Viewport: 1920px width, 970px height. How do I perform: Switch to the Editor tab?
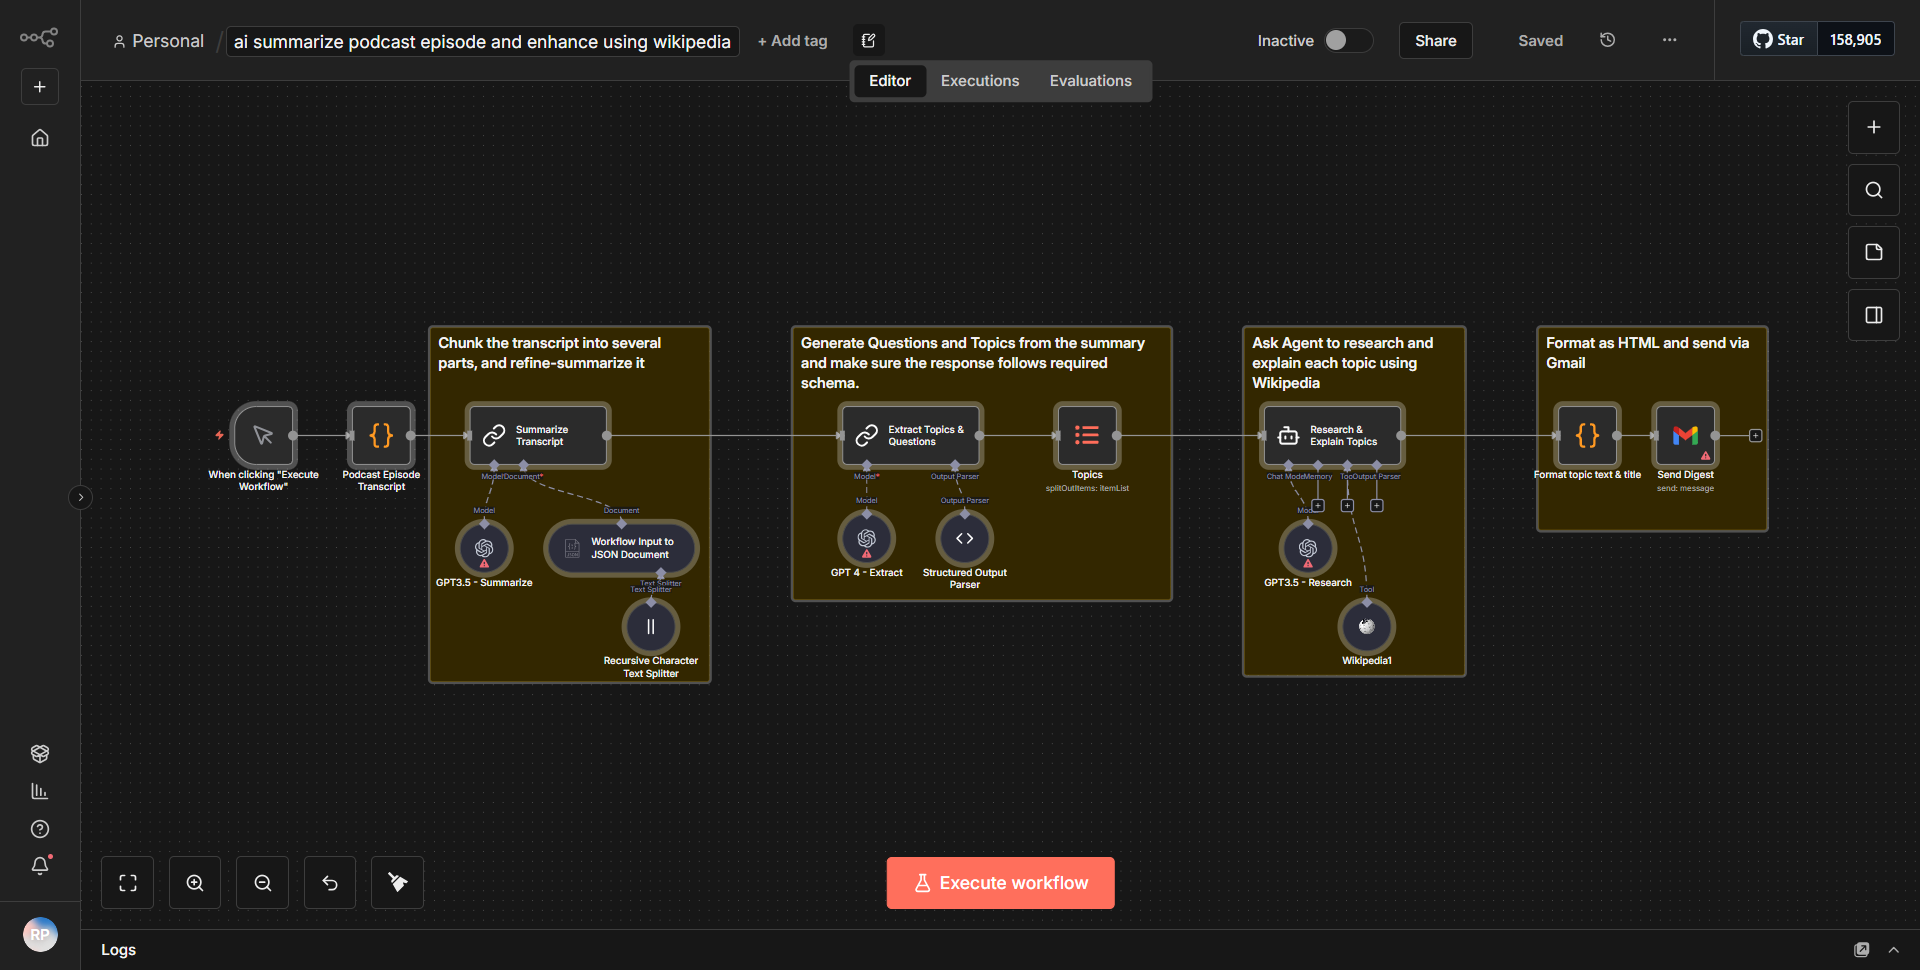(x=889, y=81)
